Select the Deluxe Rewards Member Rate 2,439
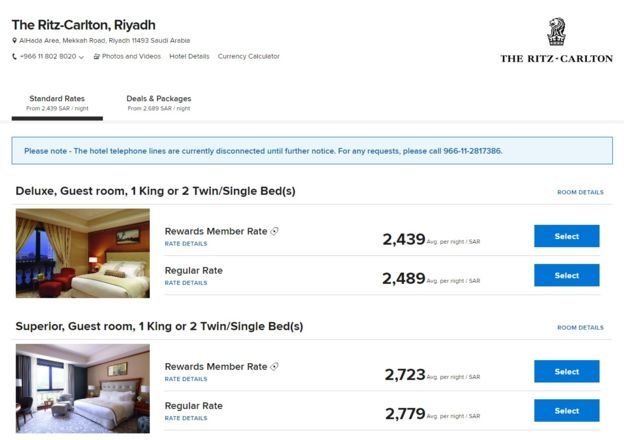The width and height of the screenshot is (624, 440). coord(566,236)
